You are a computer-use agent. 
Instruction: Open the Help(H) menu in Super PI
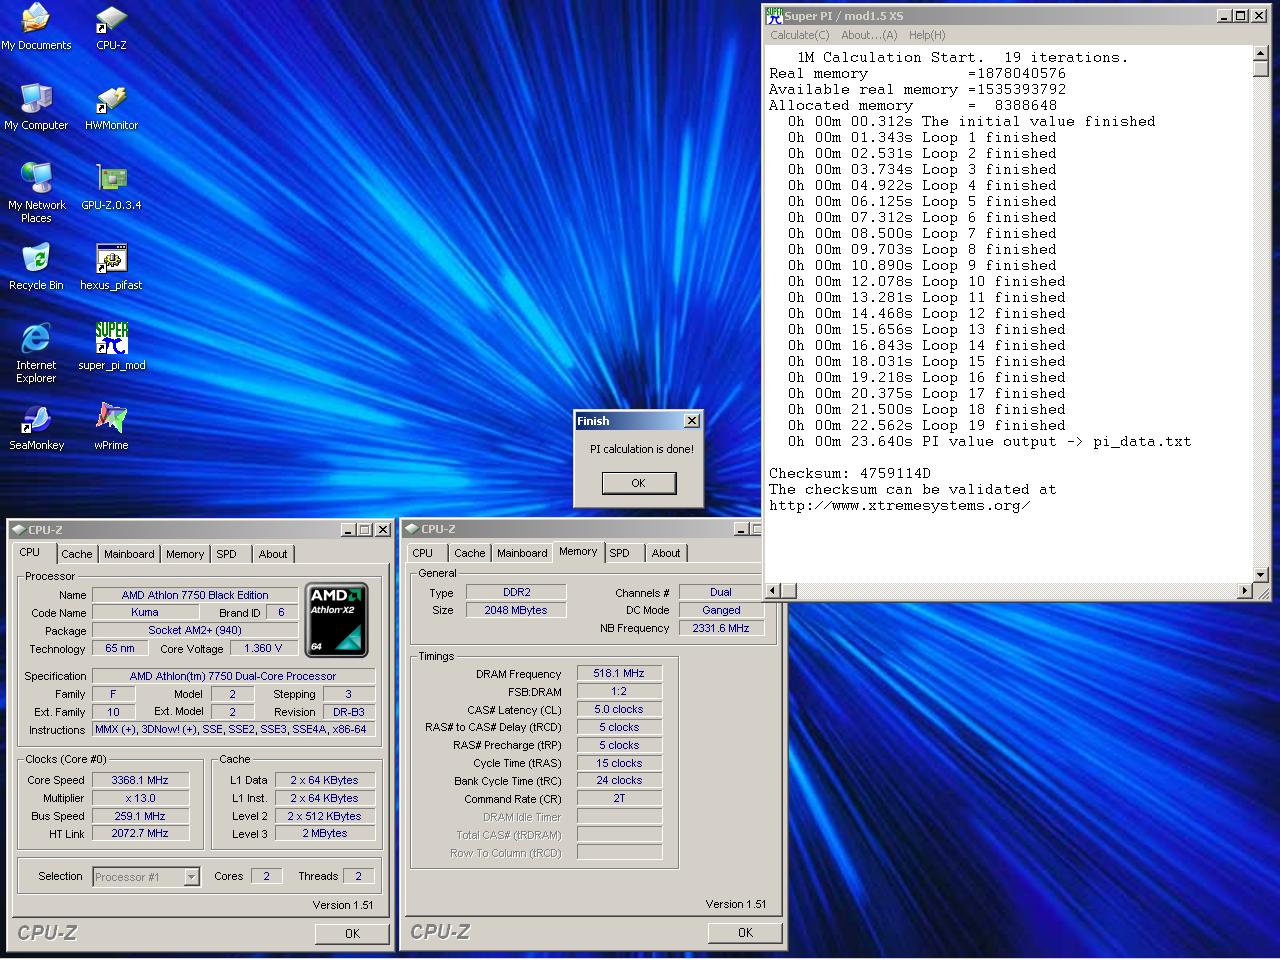[x=927, y=35]
